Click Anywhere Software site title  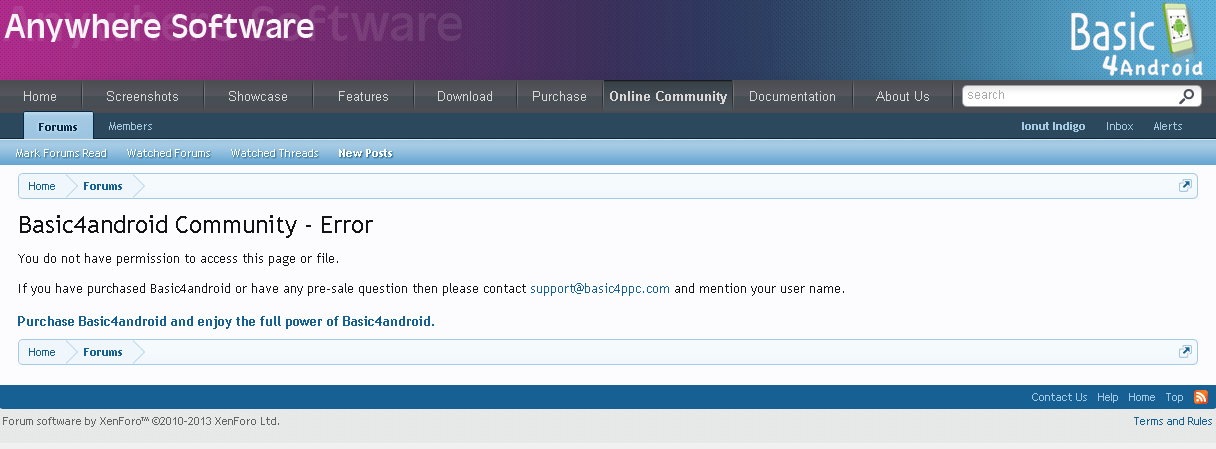pos(160,26)
